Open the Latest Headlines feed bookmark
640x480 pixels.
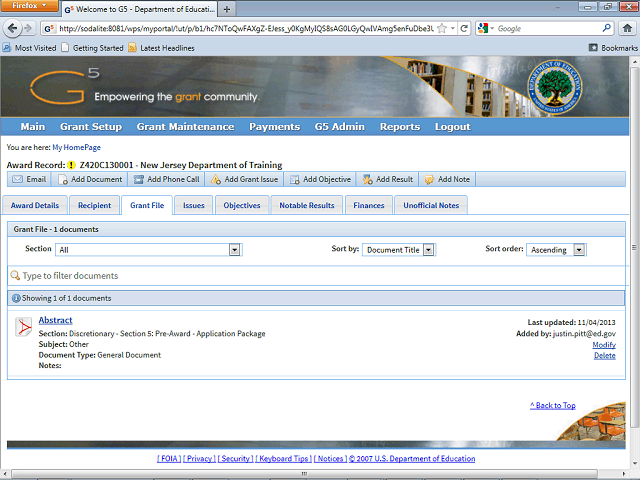pos(161,48)
